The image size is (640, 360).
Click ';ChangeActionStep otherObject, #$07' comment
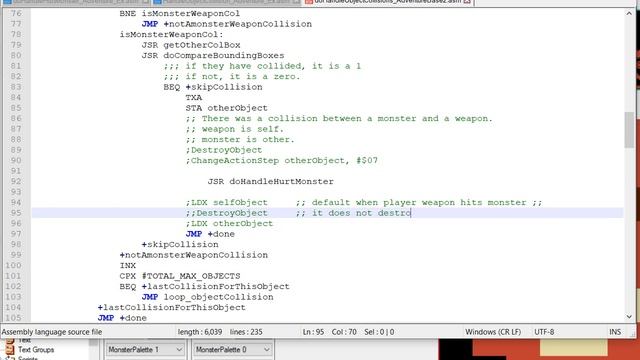(x=282, y=160)
